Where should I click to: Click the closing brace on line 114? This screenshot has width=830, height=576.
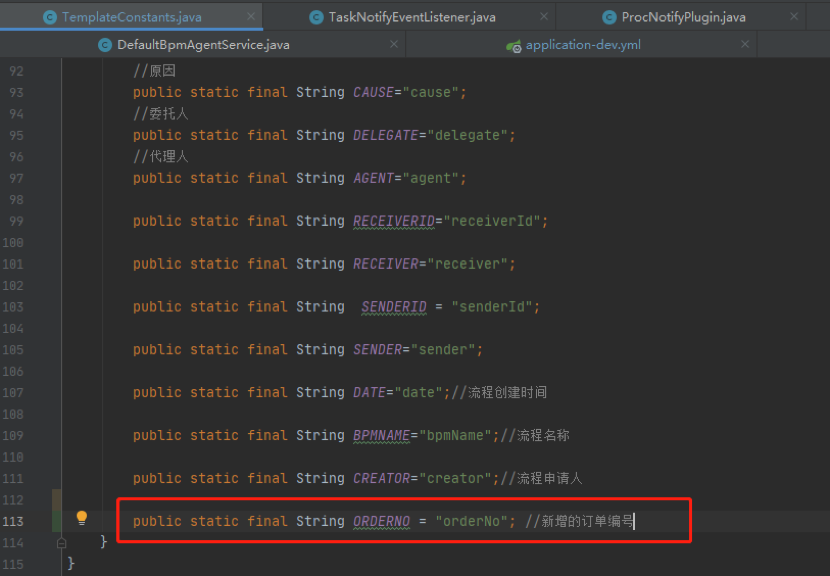point(104,542)
